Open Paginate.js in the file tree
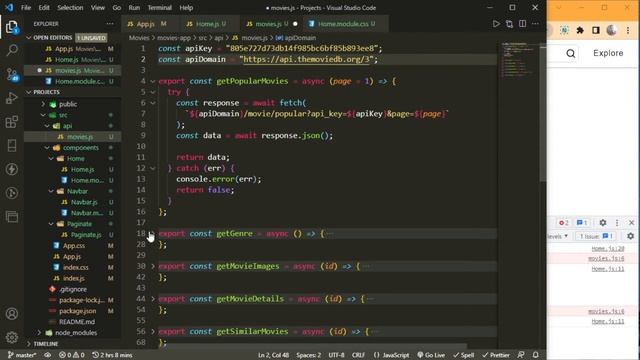This screenshot has height=360, width=640. pyautogui.click(x=86, y=235)
